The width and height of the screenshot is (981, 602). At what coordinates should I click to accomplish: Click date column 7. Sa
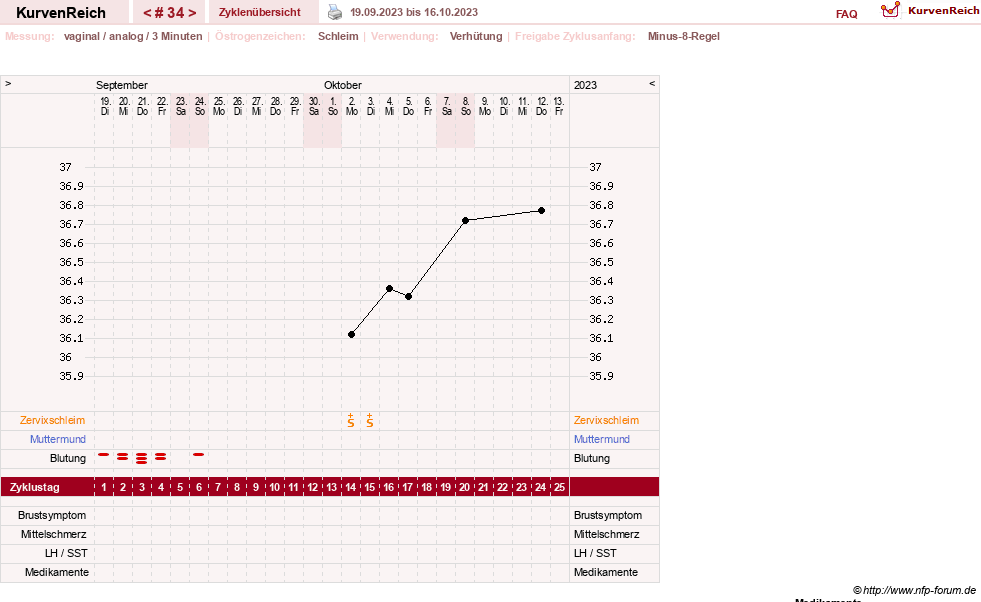coord(447,106)
